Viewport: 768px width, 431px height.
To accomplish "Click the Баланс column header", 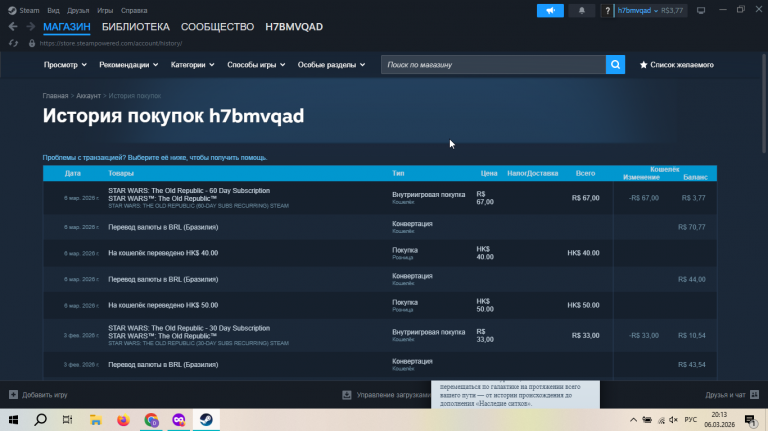I will [695, 177].
